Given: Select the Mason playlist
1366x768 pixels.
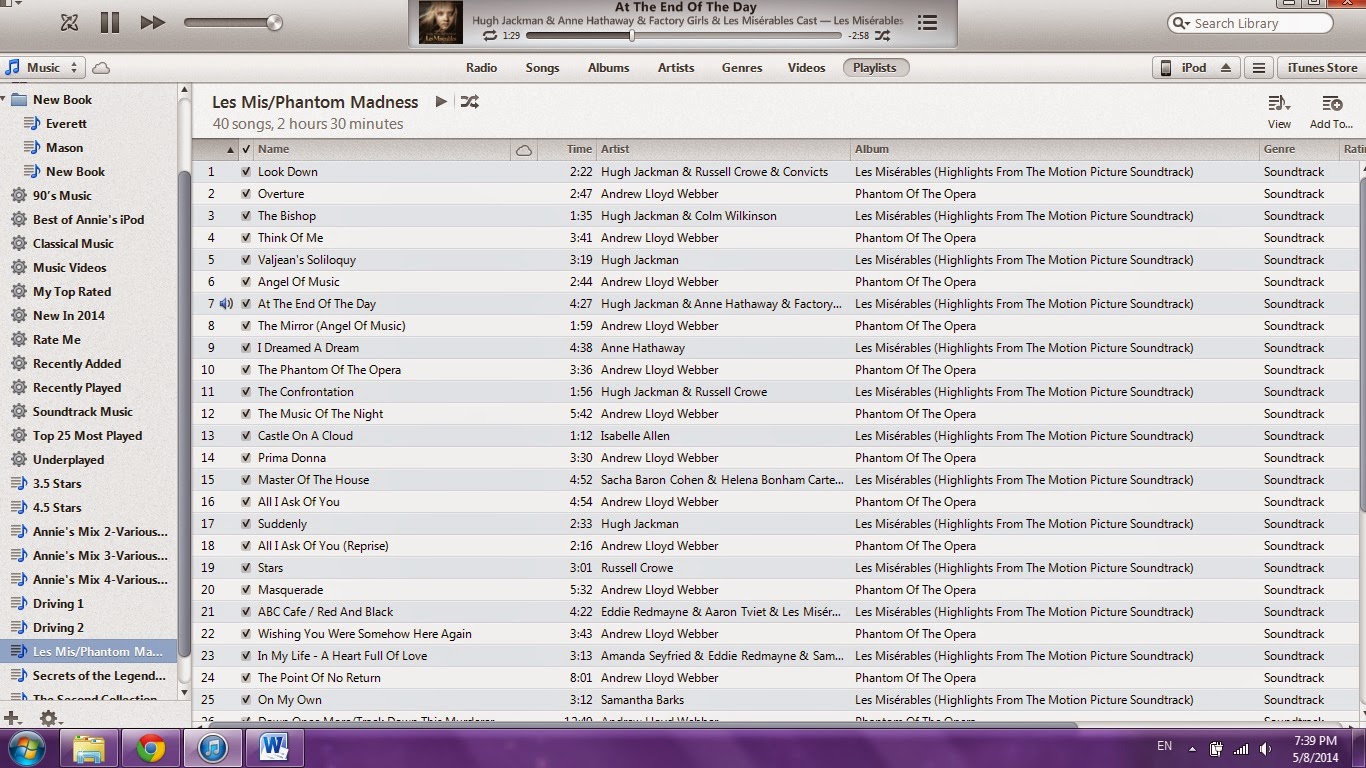Looking at the screenshot, I should point(64,147).
